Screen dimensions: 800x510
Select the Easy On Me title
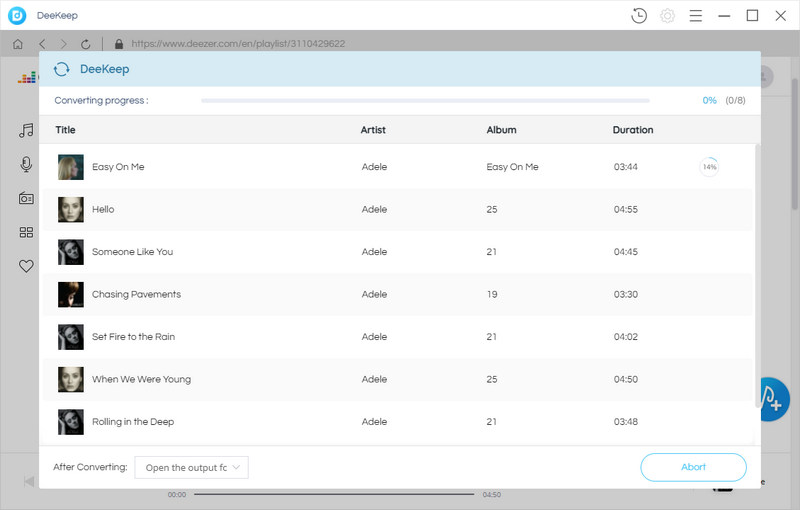click(x=118, y=167)
